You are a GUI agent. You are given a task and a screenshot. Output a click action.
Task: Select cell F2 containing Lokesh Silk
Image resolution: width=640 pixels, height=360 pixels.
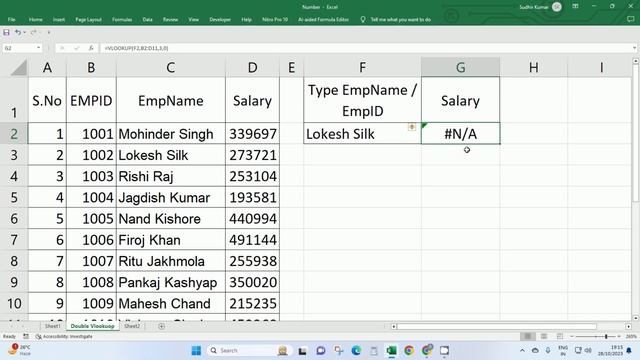click(x=362, y=133)
